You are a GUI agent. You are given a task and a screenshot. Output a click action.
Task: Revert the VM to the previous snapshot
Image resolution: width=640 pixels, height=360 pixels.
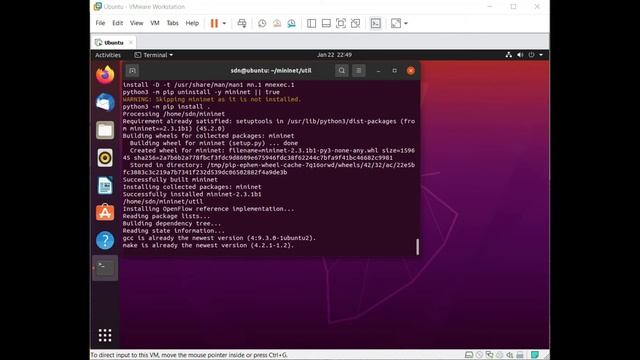click(x=277, y=23)
